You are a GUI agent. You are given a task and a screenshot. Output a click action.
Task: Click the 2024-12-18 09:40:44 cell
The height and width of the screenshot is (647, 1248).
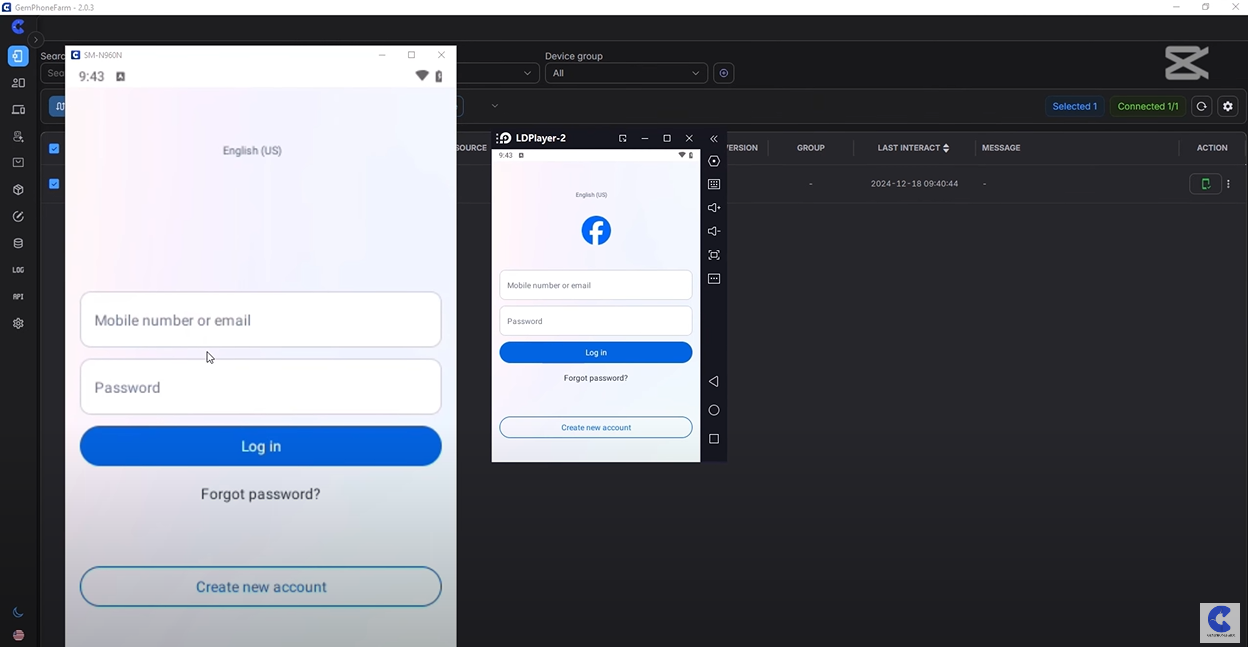914,184
